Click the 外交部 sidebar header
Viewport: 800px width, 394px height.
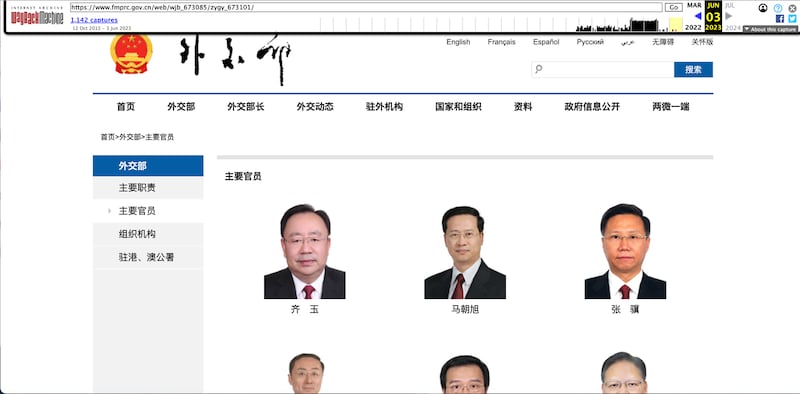(x=148, y=166)
